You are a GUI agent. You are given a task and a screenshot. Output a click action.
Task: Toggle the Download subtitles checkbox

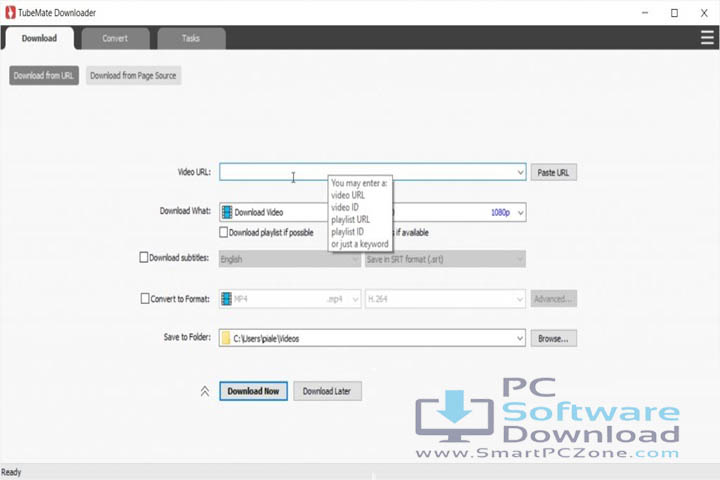144,257
